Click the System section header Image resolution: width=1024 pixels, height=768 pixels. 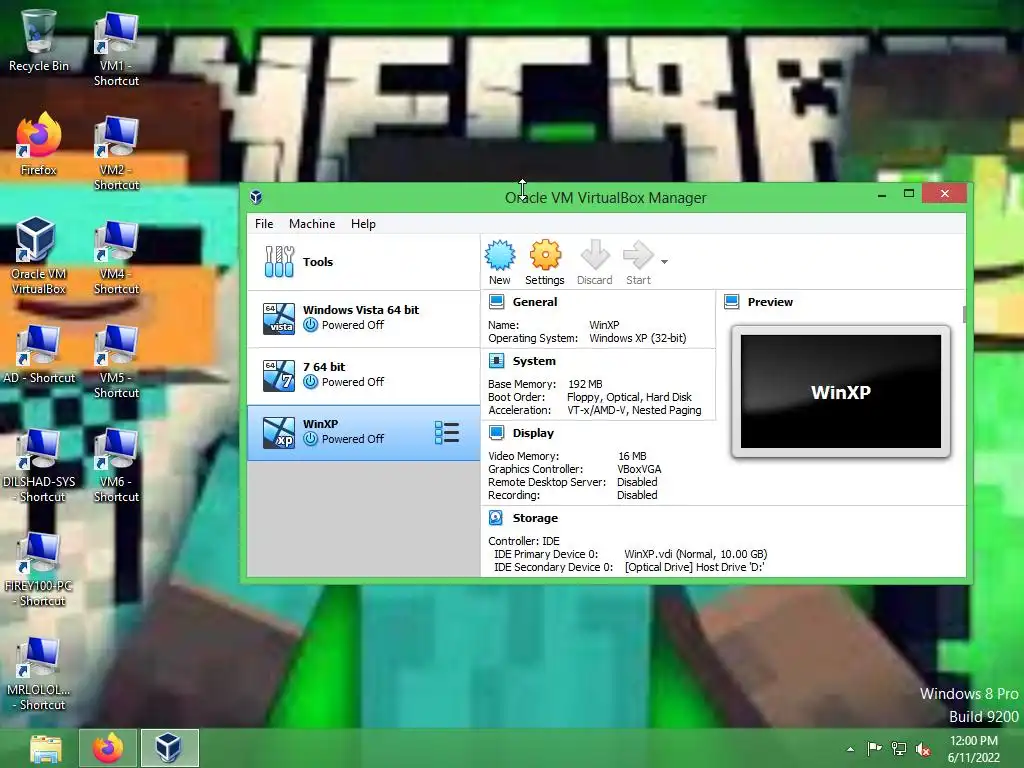click(534, 361)
